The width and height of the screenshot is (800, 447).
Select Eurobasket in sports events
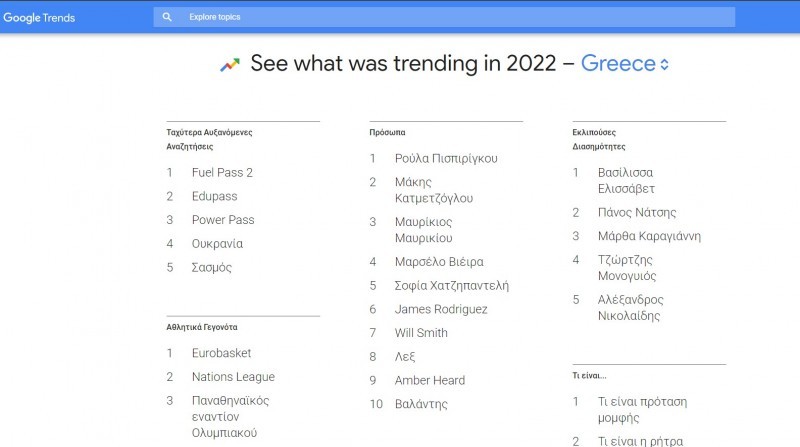click(x=221, y=353)
